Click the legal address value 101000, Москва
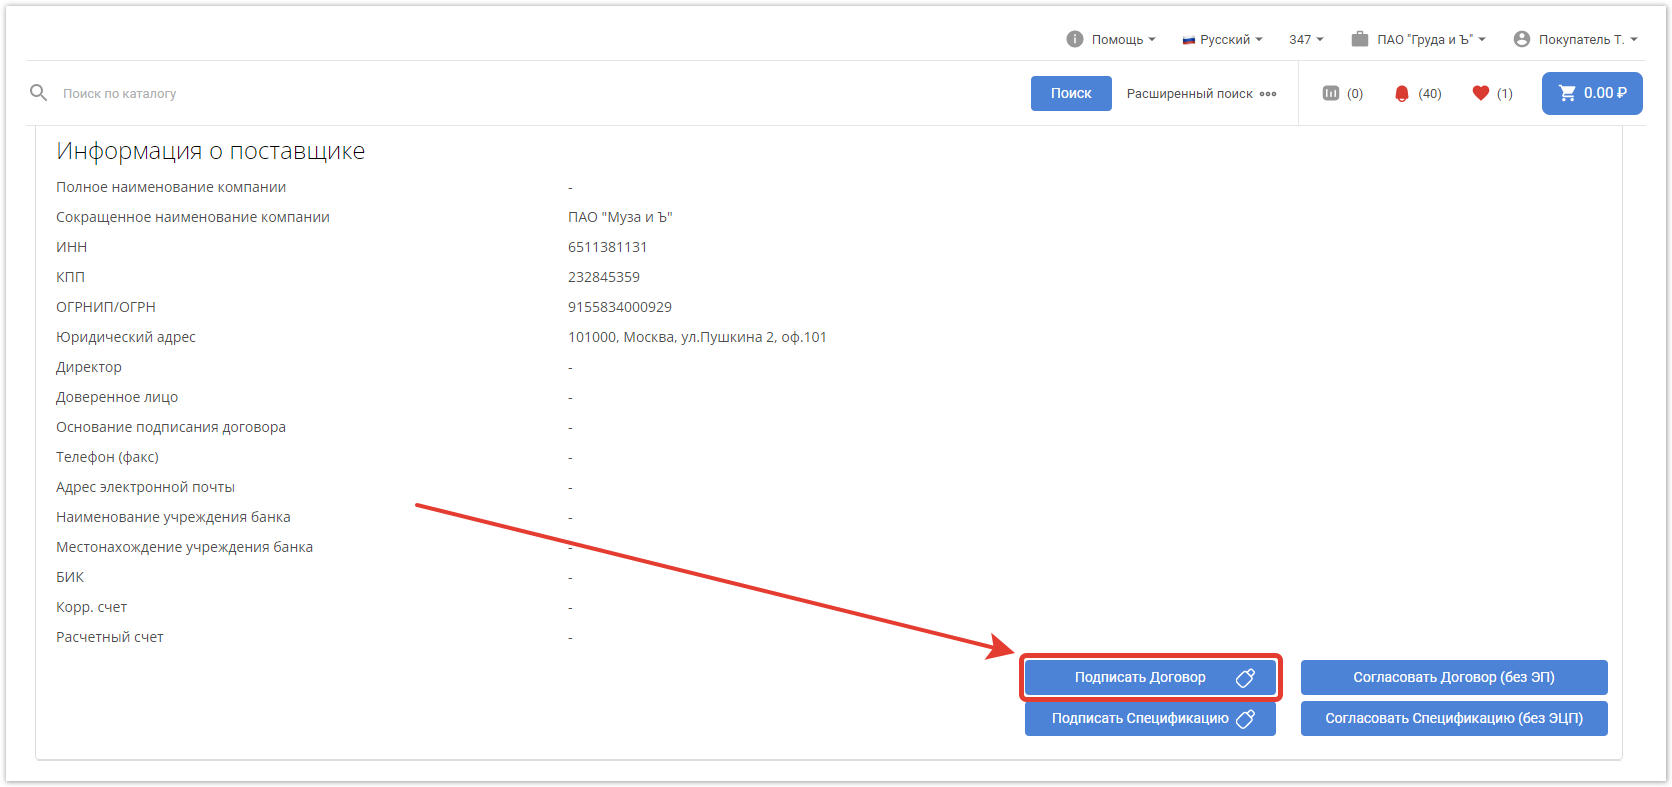The image size is (1672, 787). coord(697,337)
